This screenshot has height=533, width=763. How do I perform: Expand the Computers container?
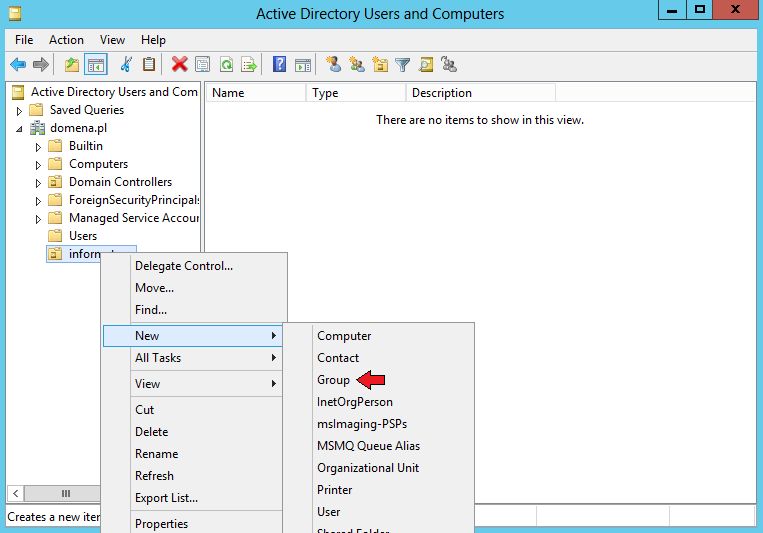[38, 165]
